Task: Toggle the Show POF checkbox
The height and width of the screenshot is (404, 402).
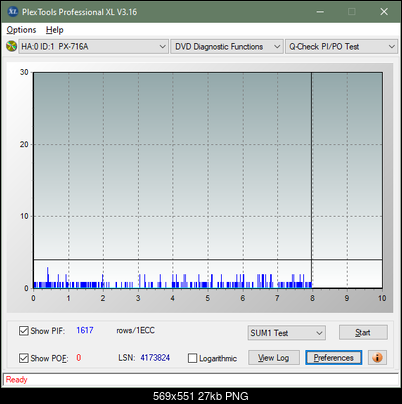Action: [x=24, y=358]
